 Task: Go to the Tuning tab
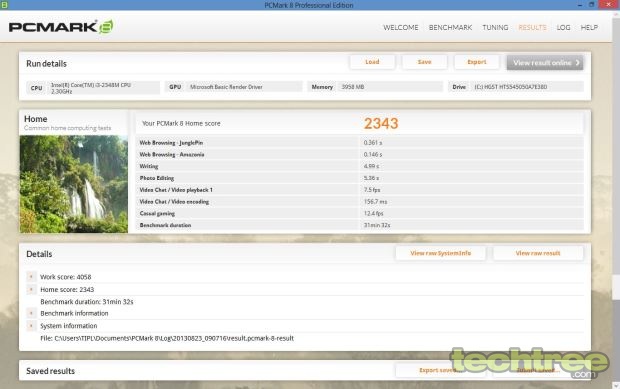(x=495, y=27)
